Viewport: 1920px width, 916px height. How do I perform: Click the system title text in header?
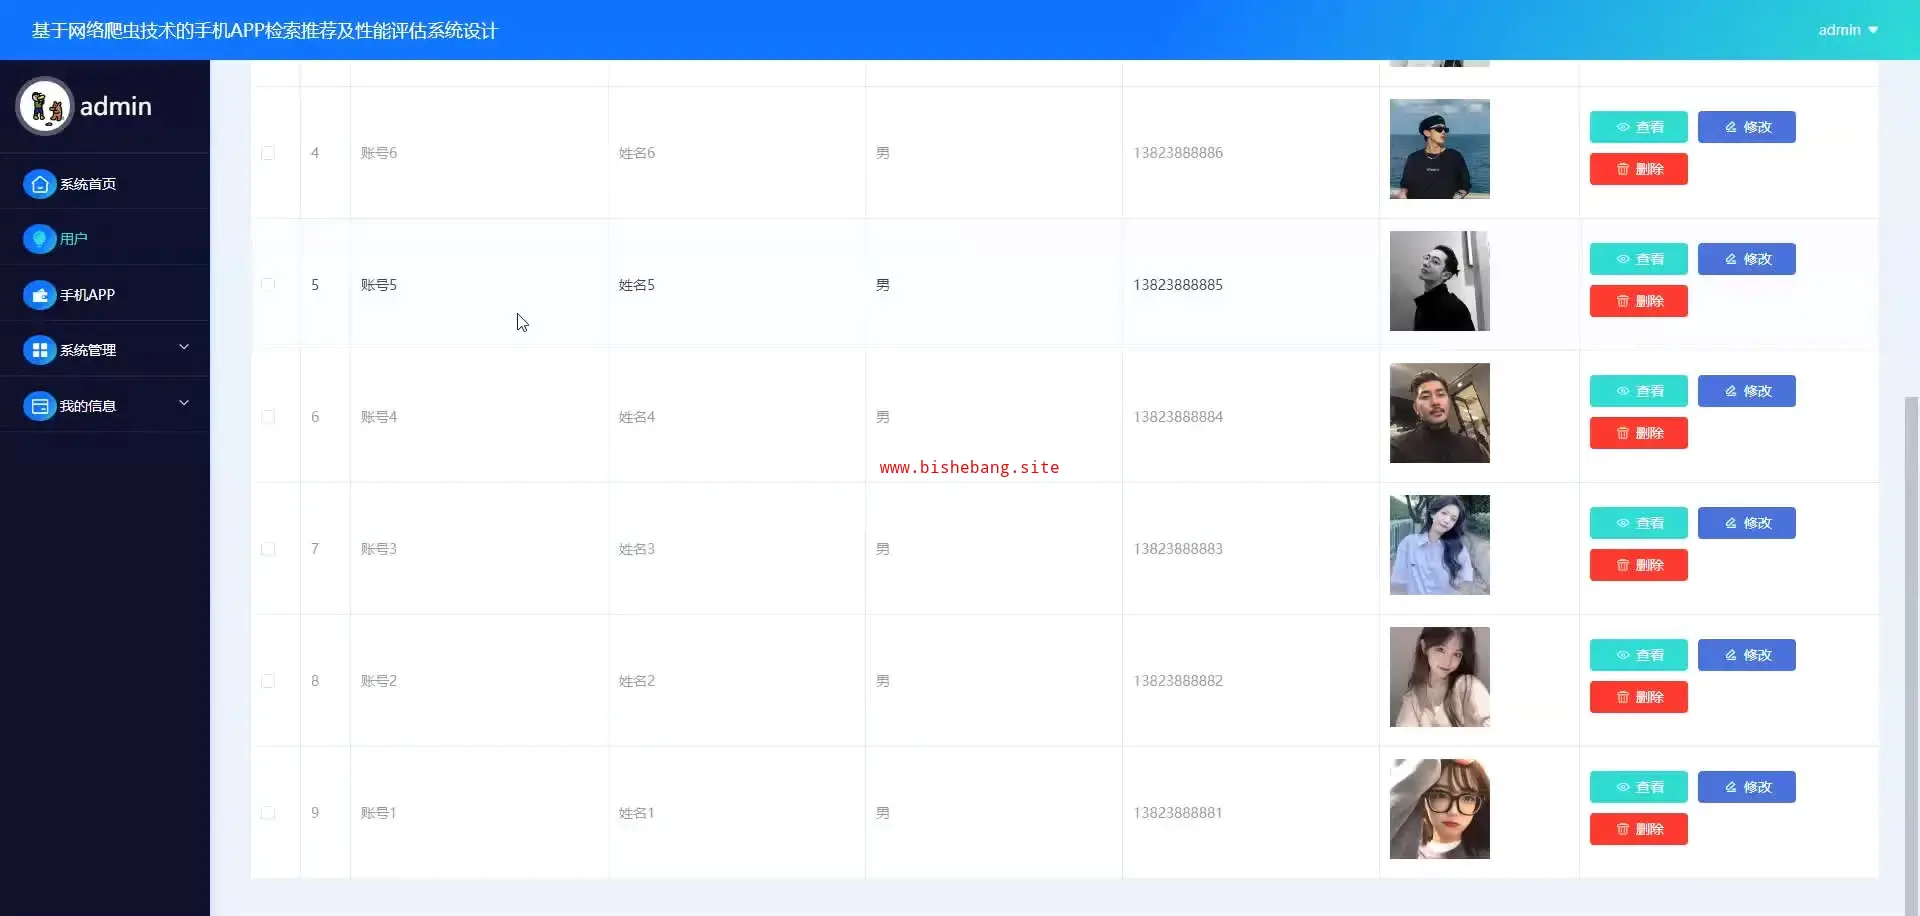pos(265,30)
